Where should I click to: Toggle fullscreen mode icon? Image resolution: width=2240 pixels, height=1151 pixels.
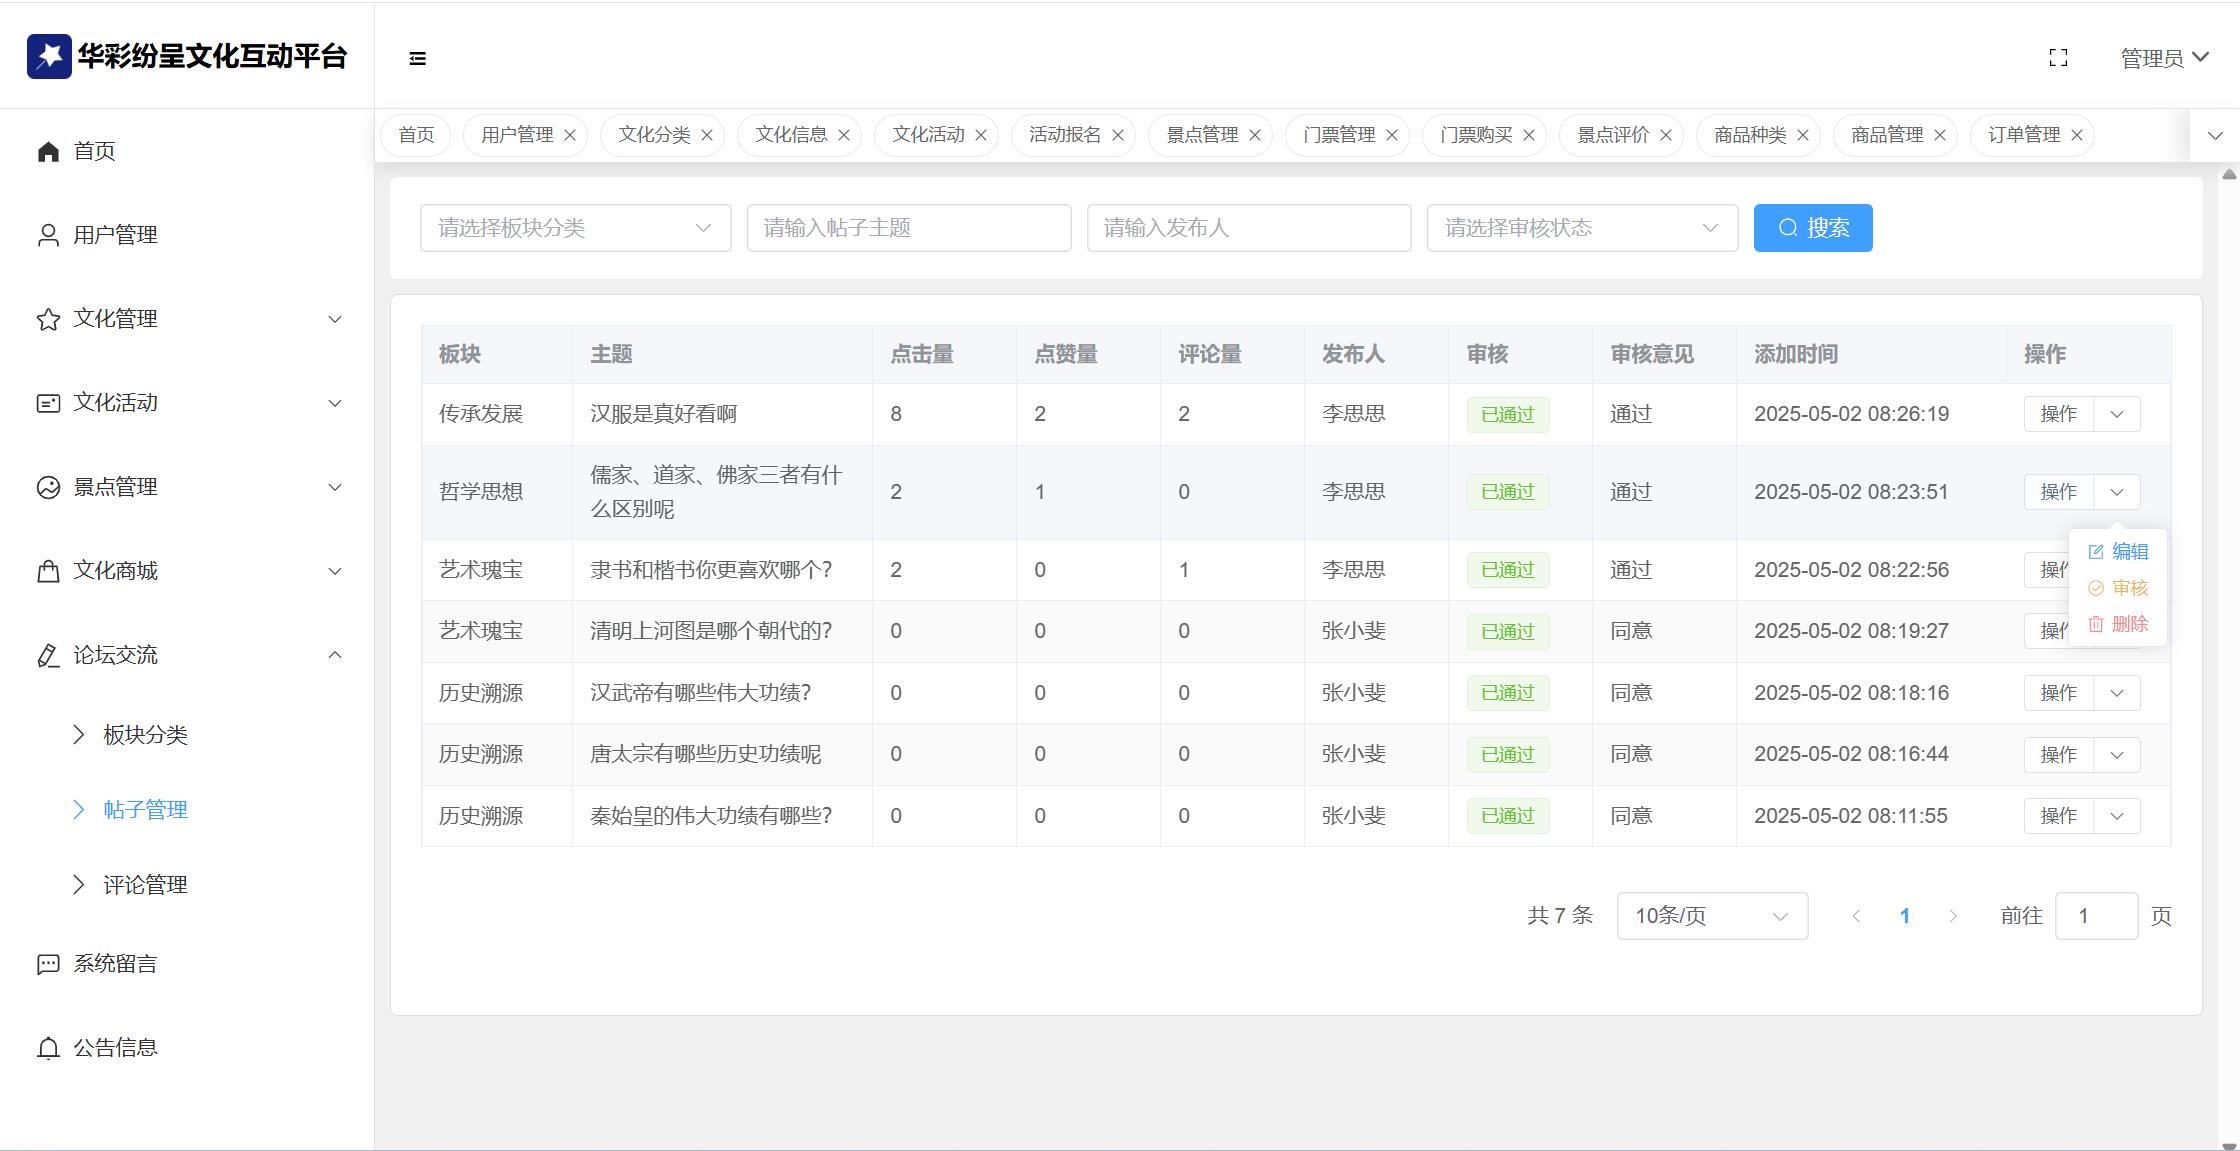(x=2058, y=58)
